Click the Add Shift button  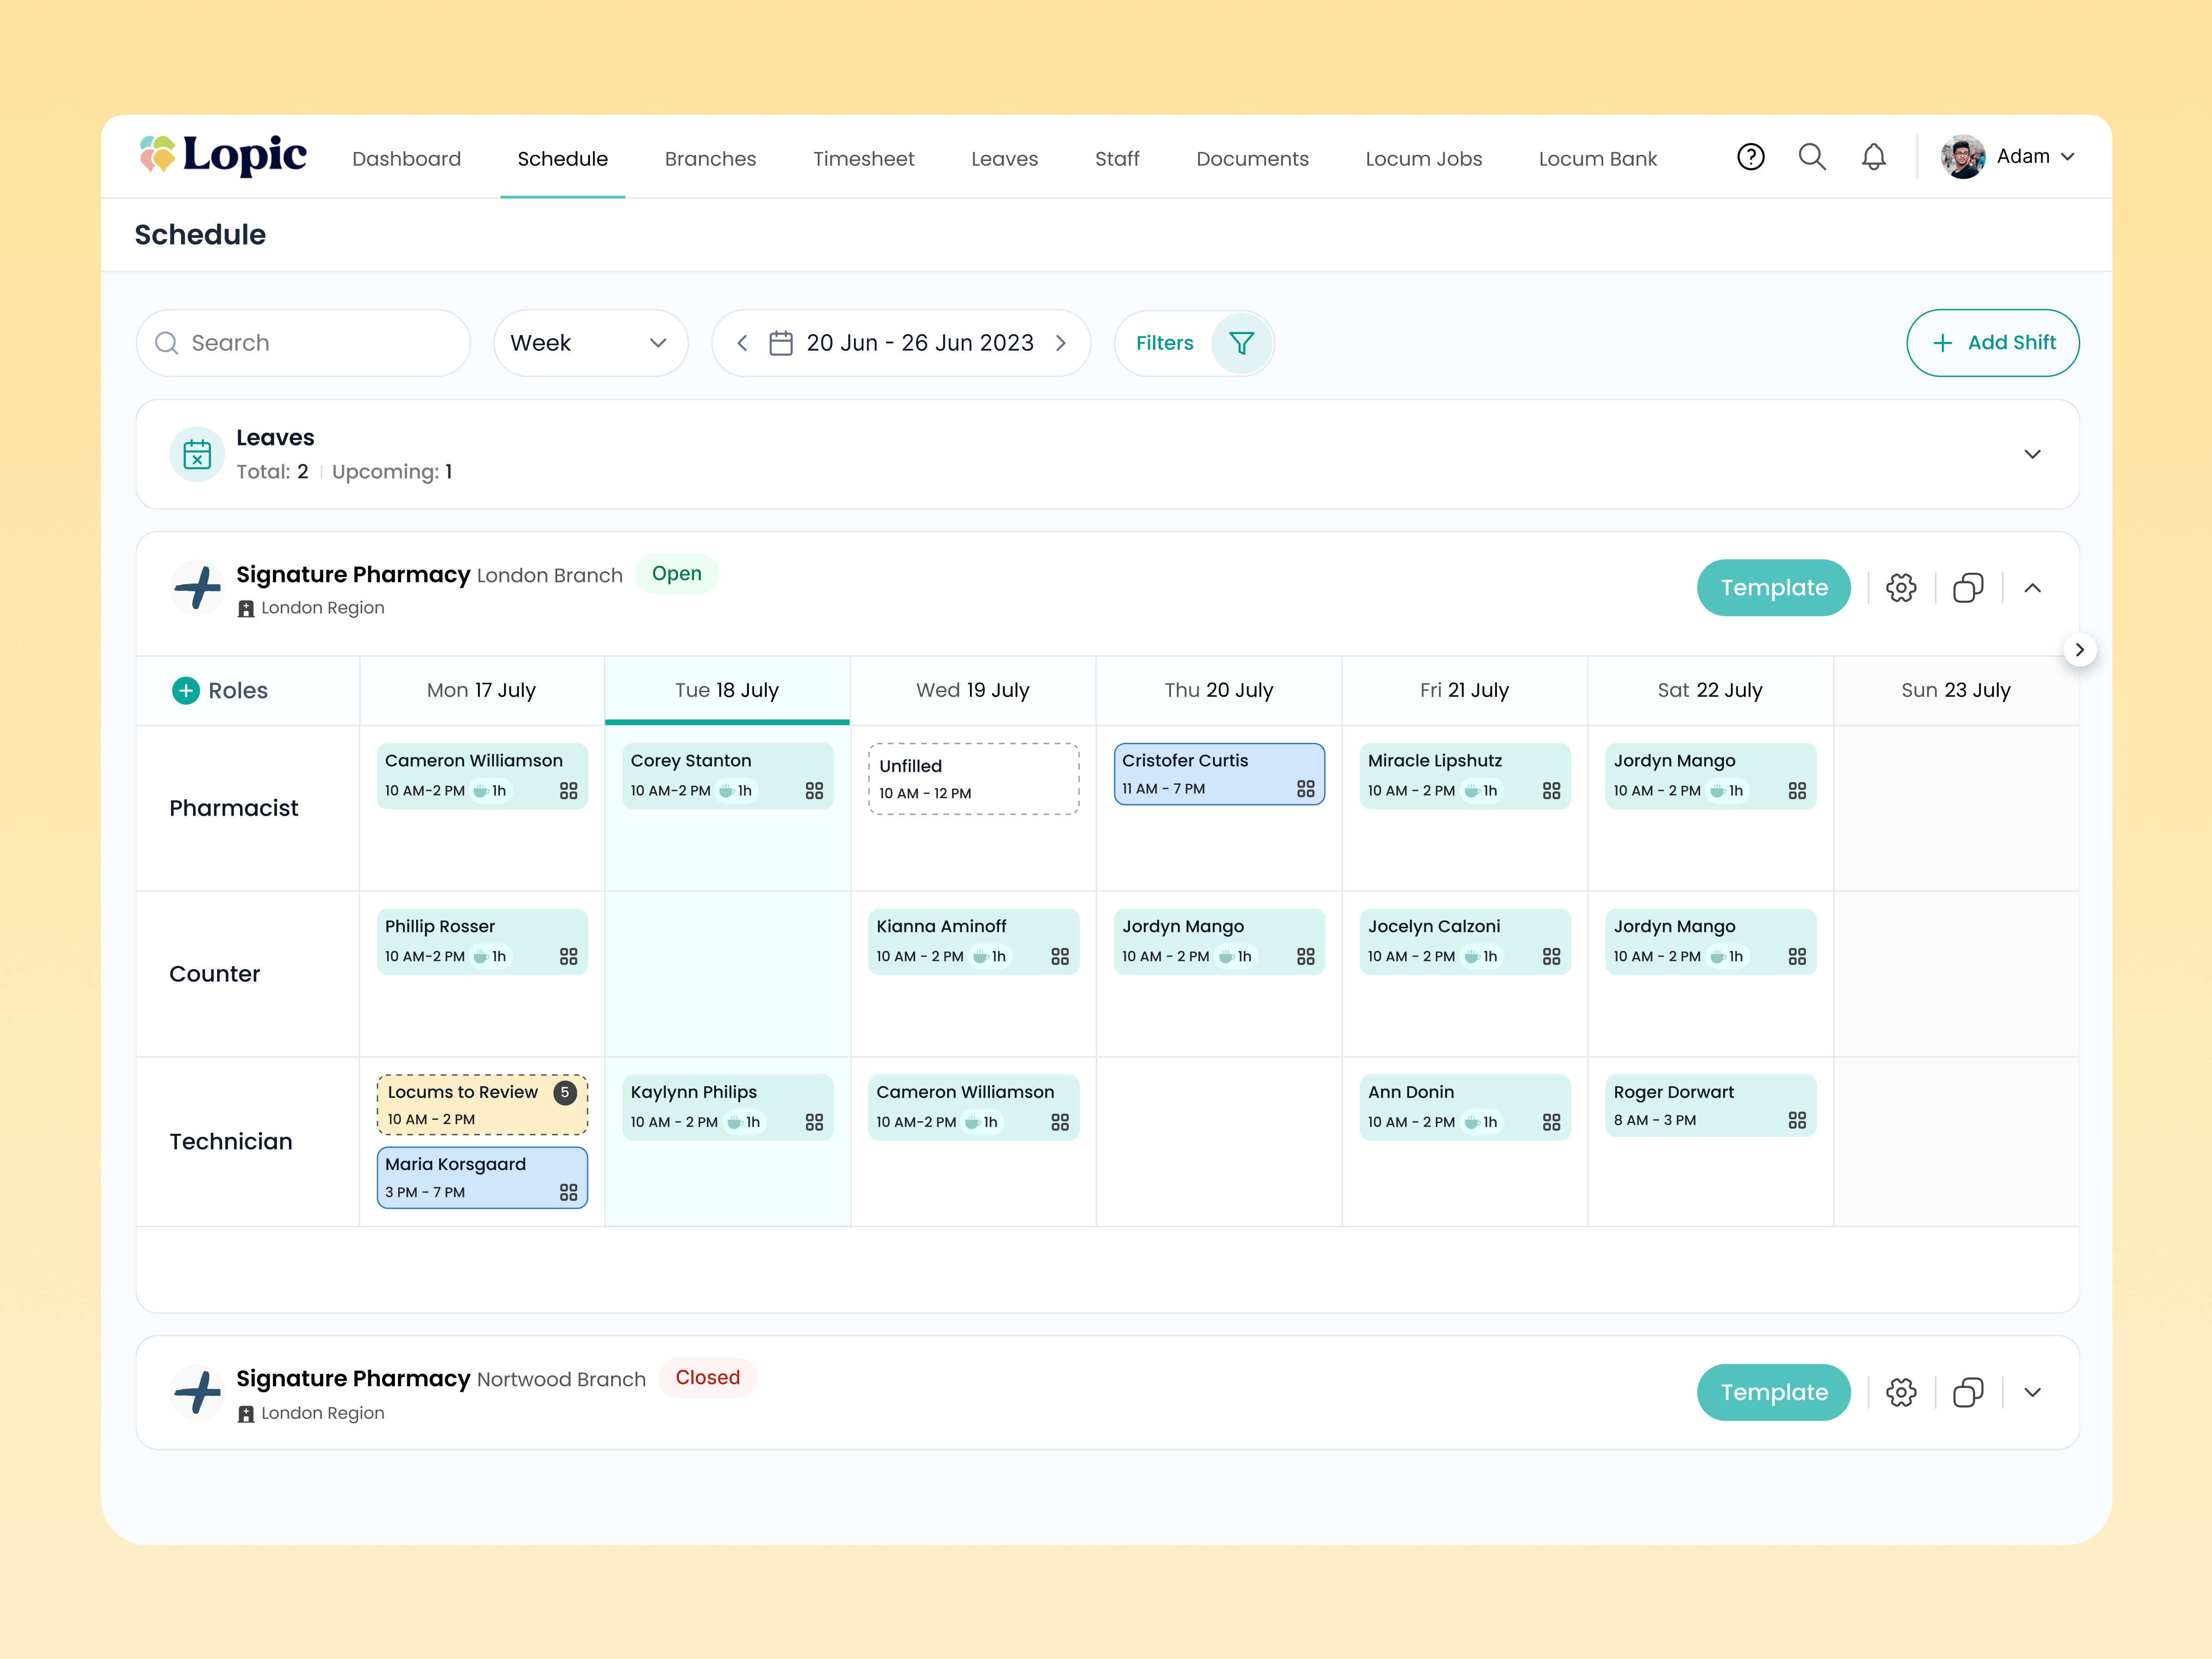tap(1992, 343)
